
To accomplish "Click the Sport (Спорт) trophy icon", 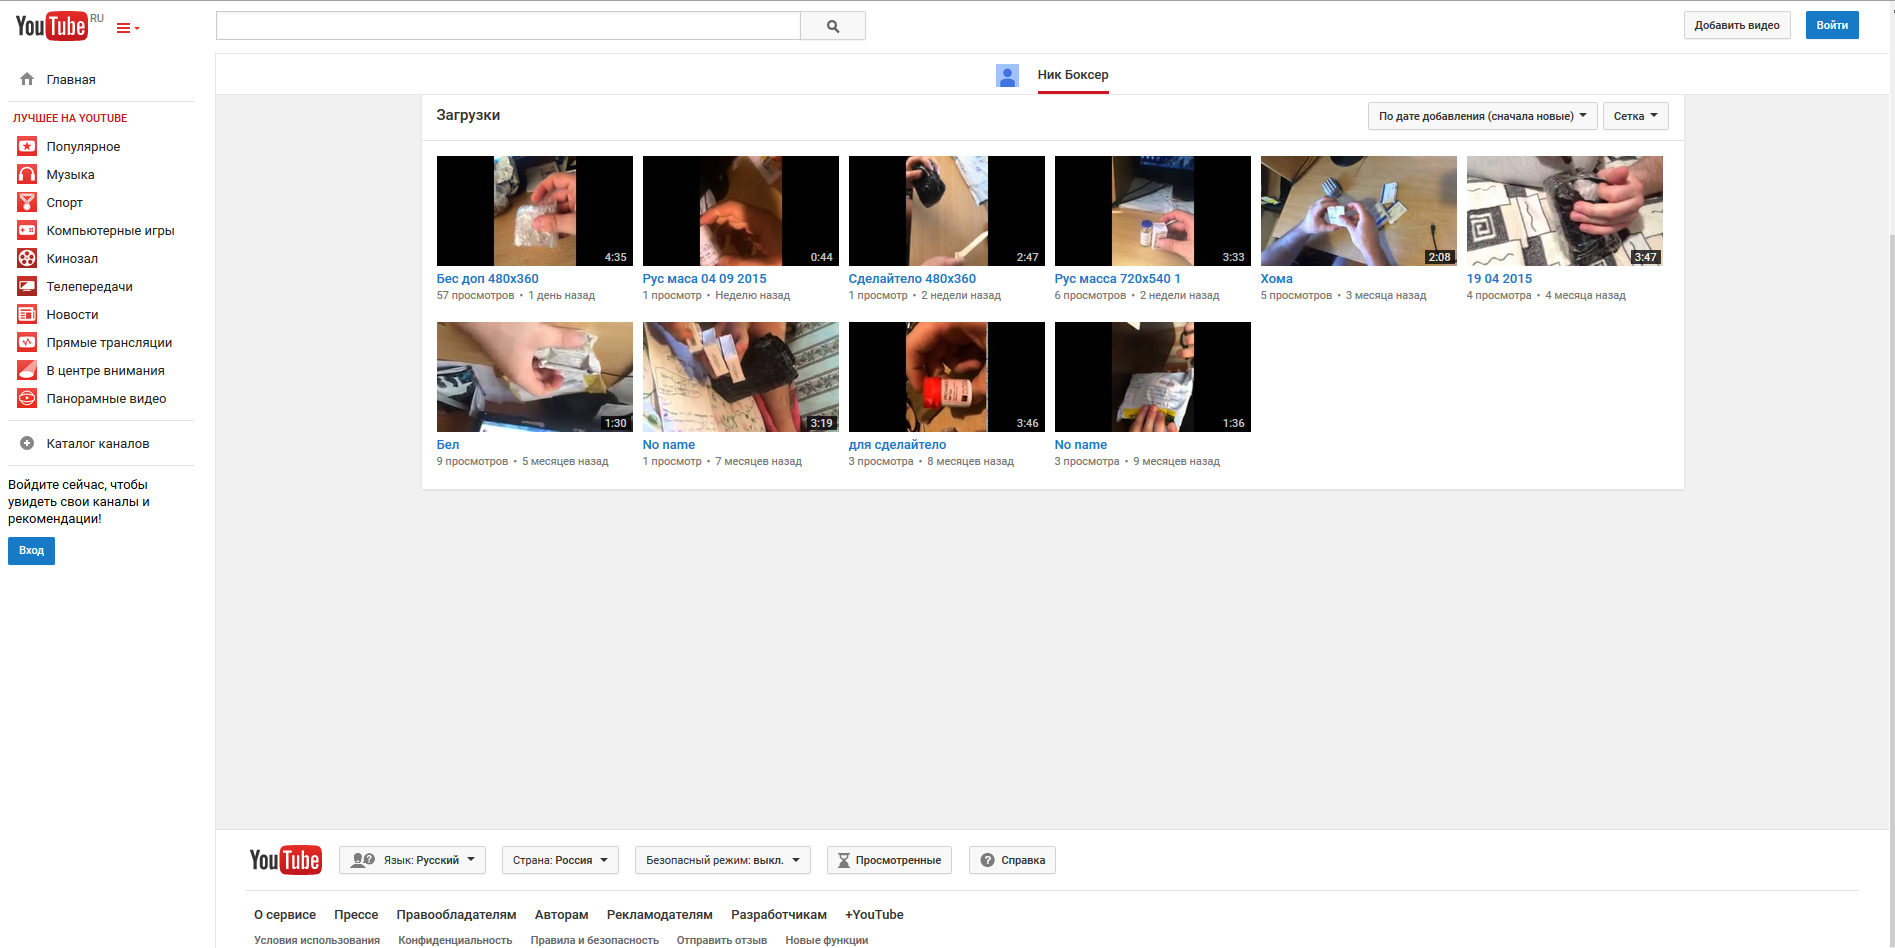I will pyautogui.click(x=27, y=202).
